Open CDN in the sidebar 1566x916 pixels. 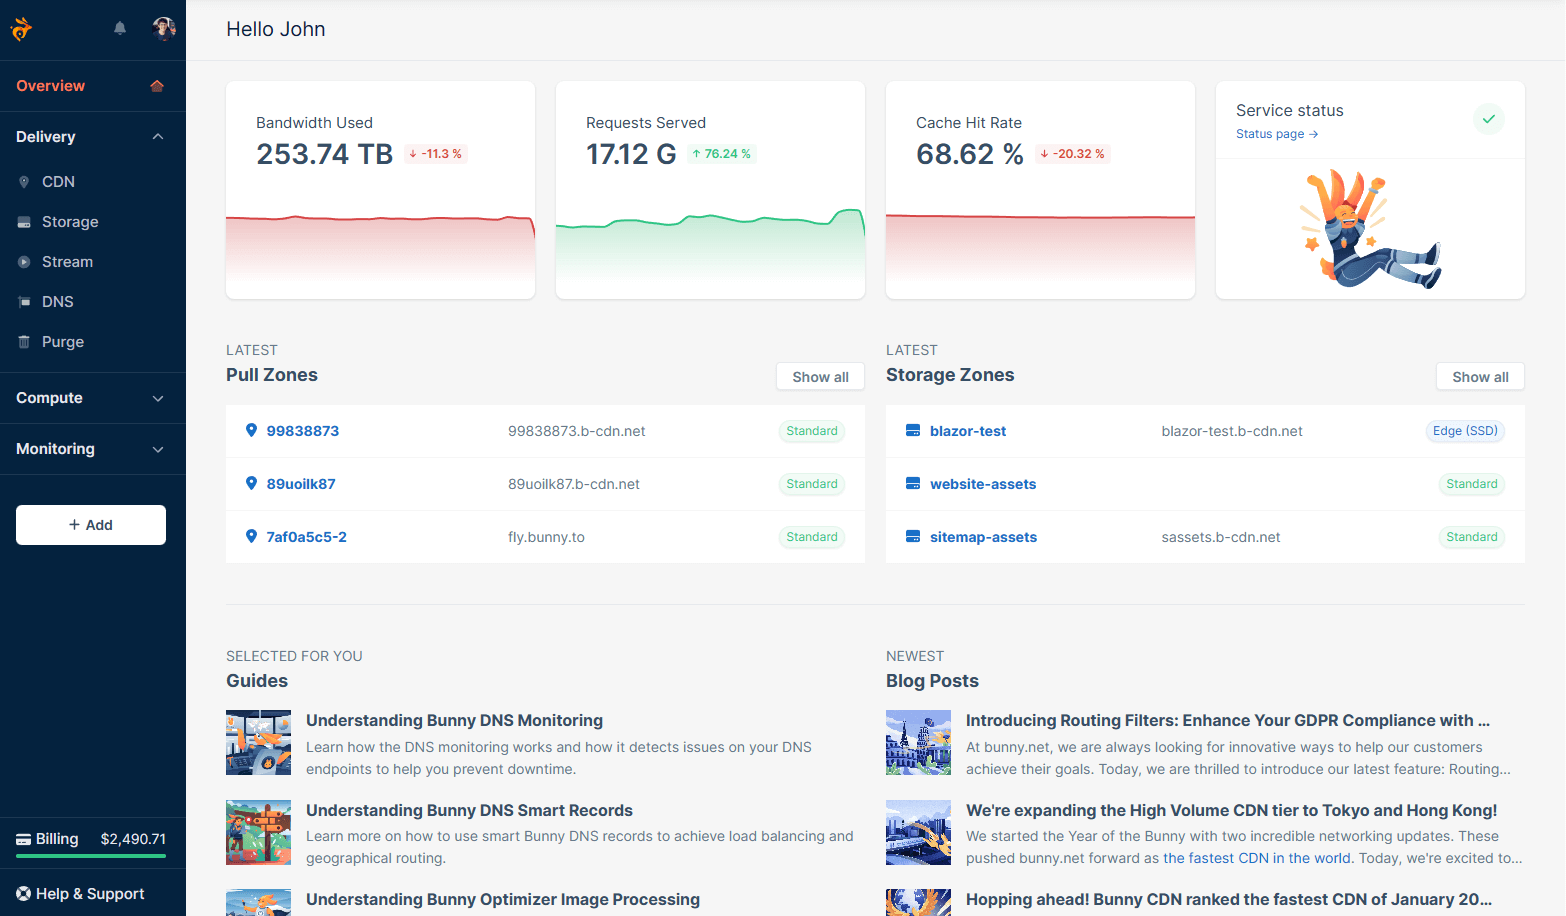(58, 182)
